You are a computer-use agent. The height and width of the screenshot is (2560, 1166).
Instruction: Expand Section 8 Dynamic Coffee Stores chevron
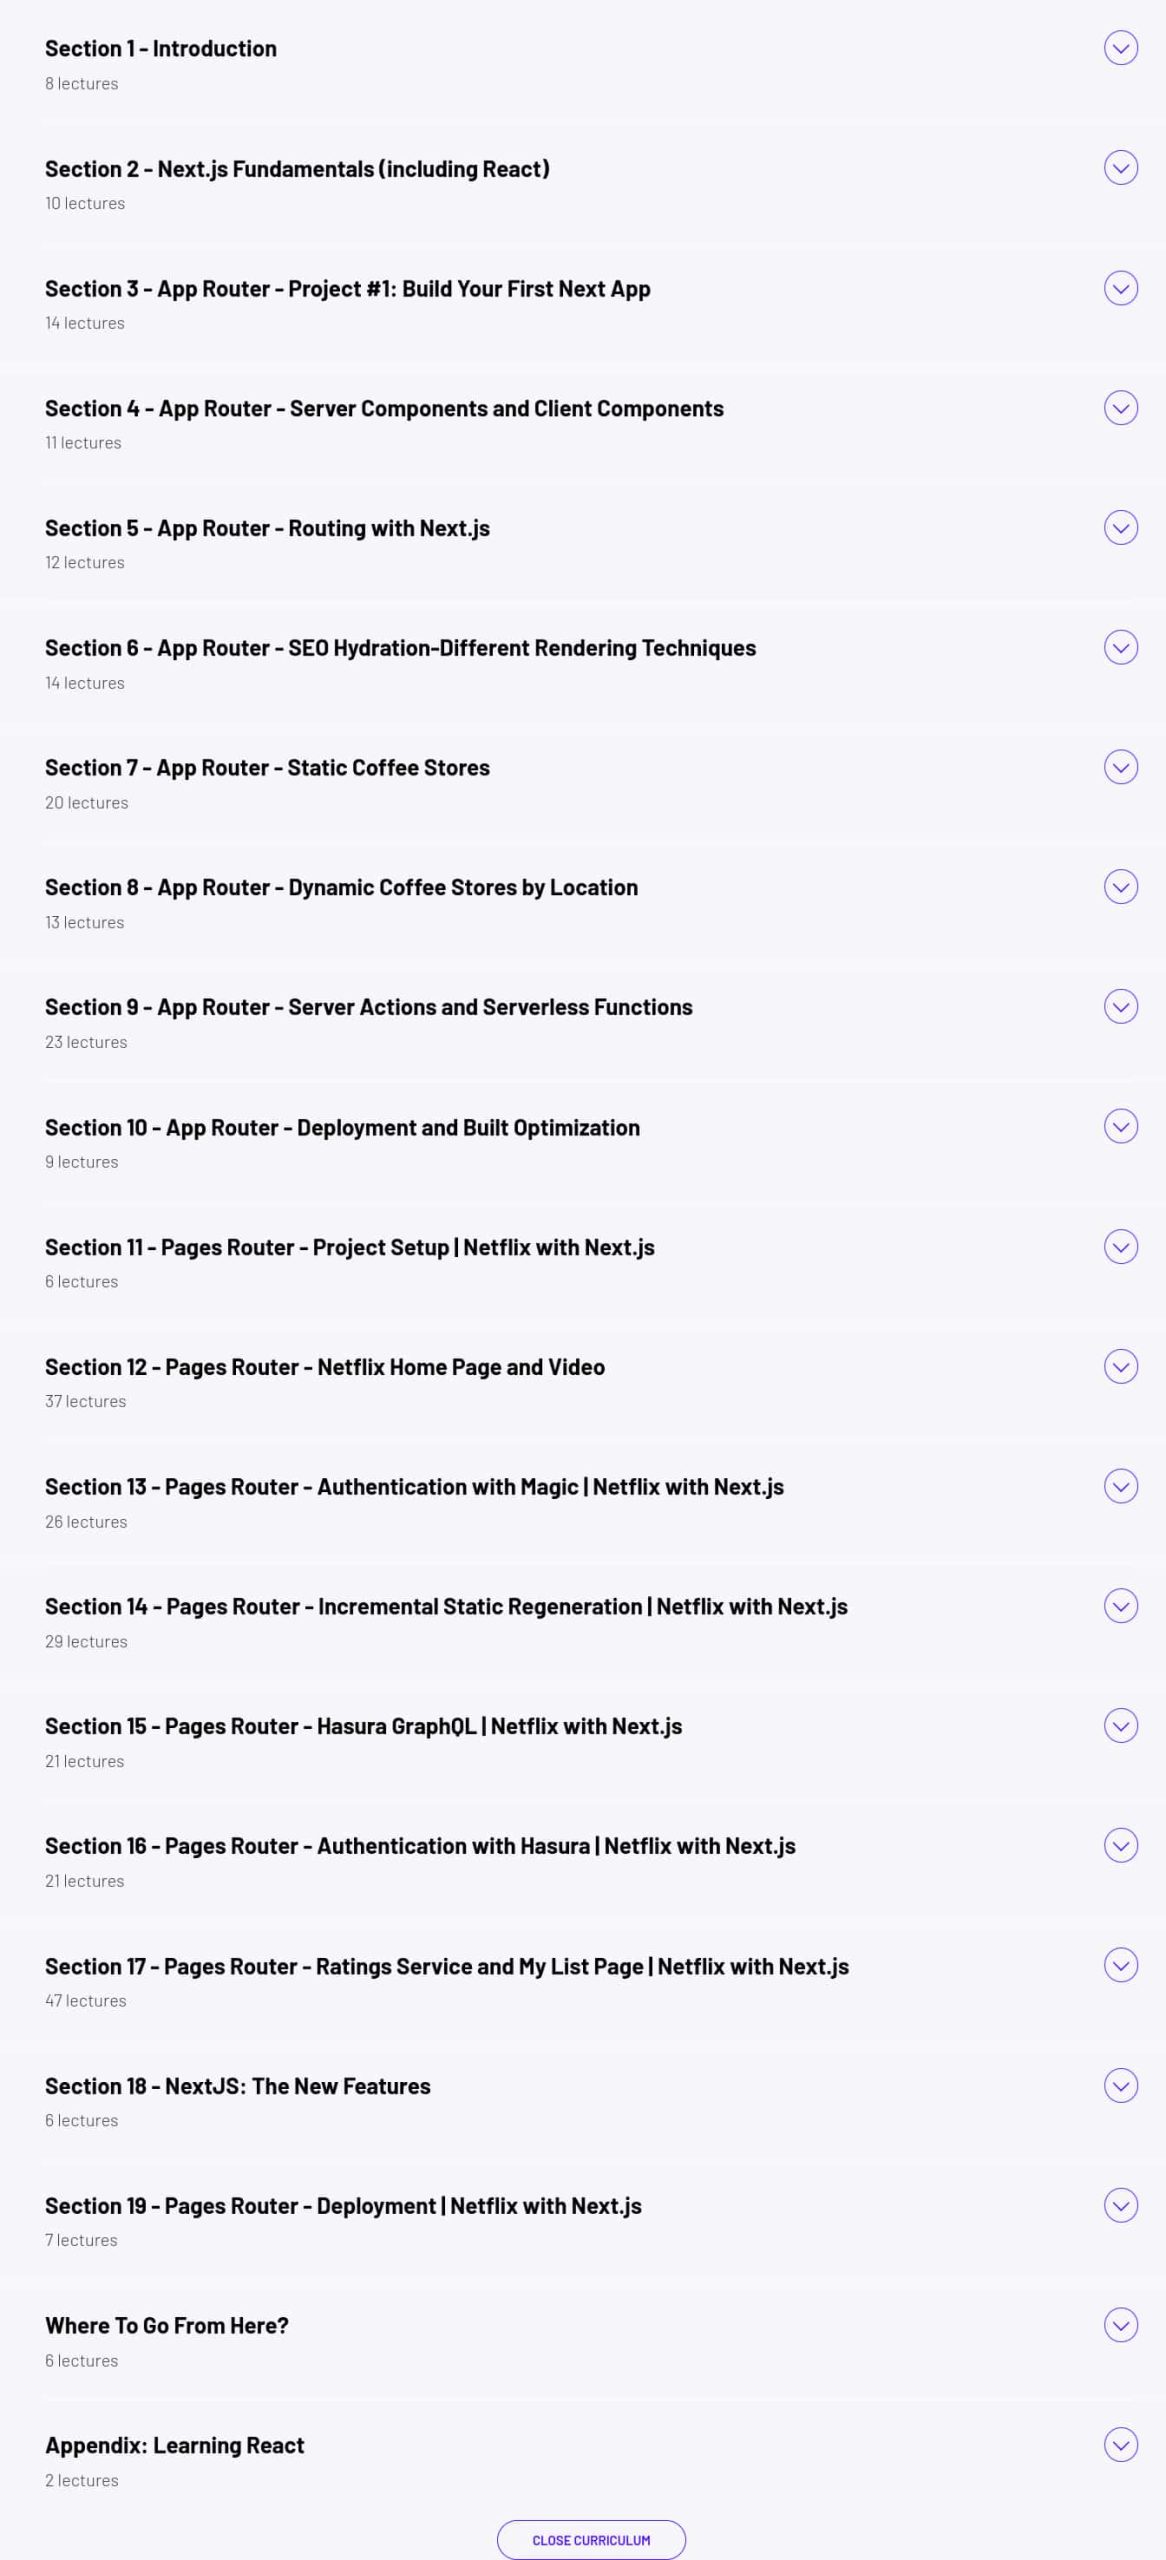click(1120, 887)
